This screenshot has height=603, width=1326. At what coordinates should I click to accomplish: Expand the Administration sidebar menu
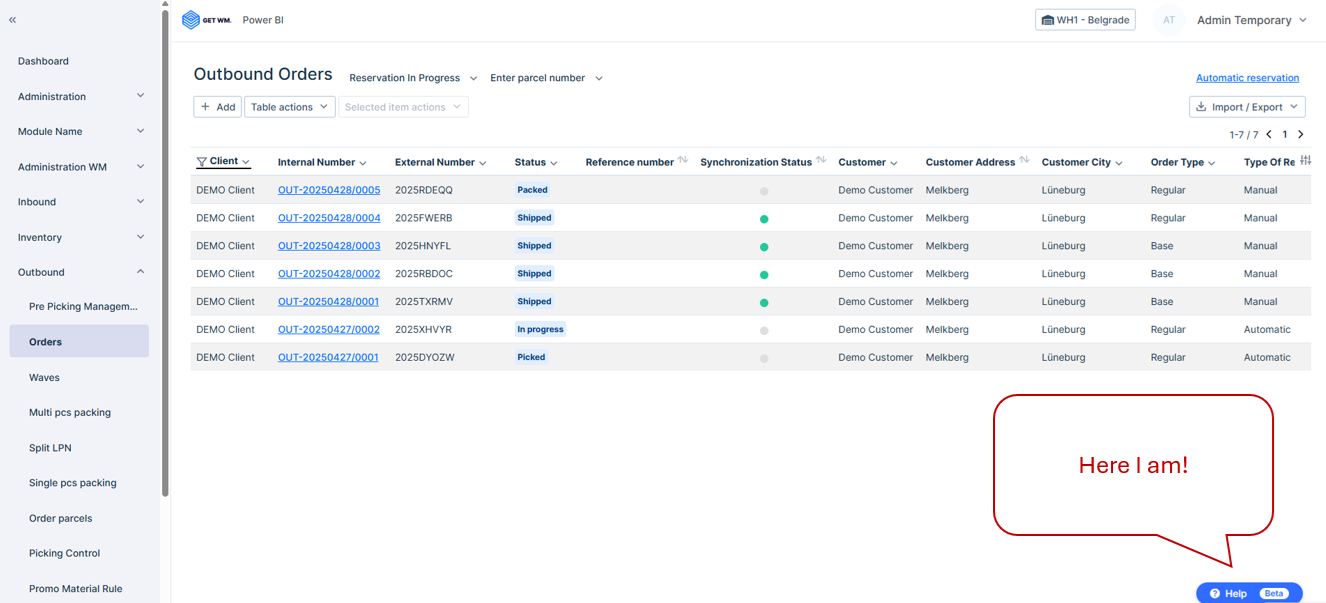point(80,96)
